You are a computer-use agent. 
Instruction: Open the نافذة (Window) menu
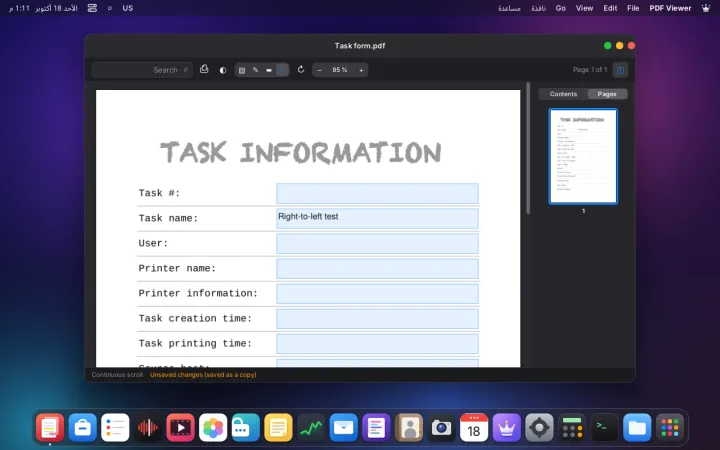tap(538, 8)
